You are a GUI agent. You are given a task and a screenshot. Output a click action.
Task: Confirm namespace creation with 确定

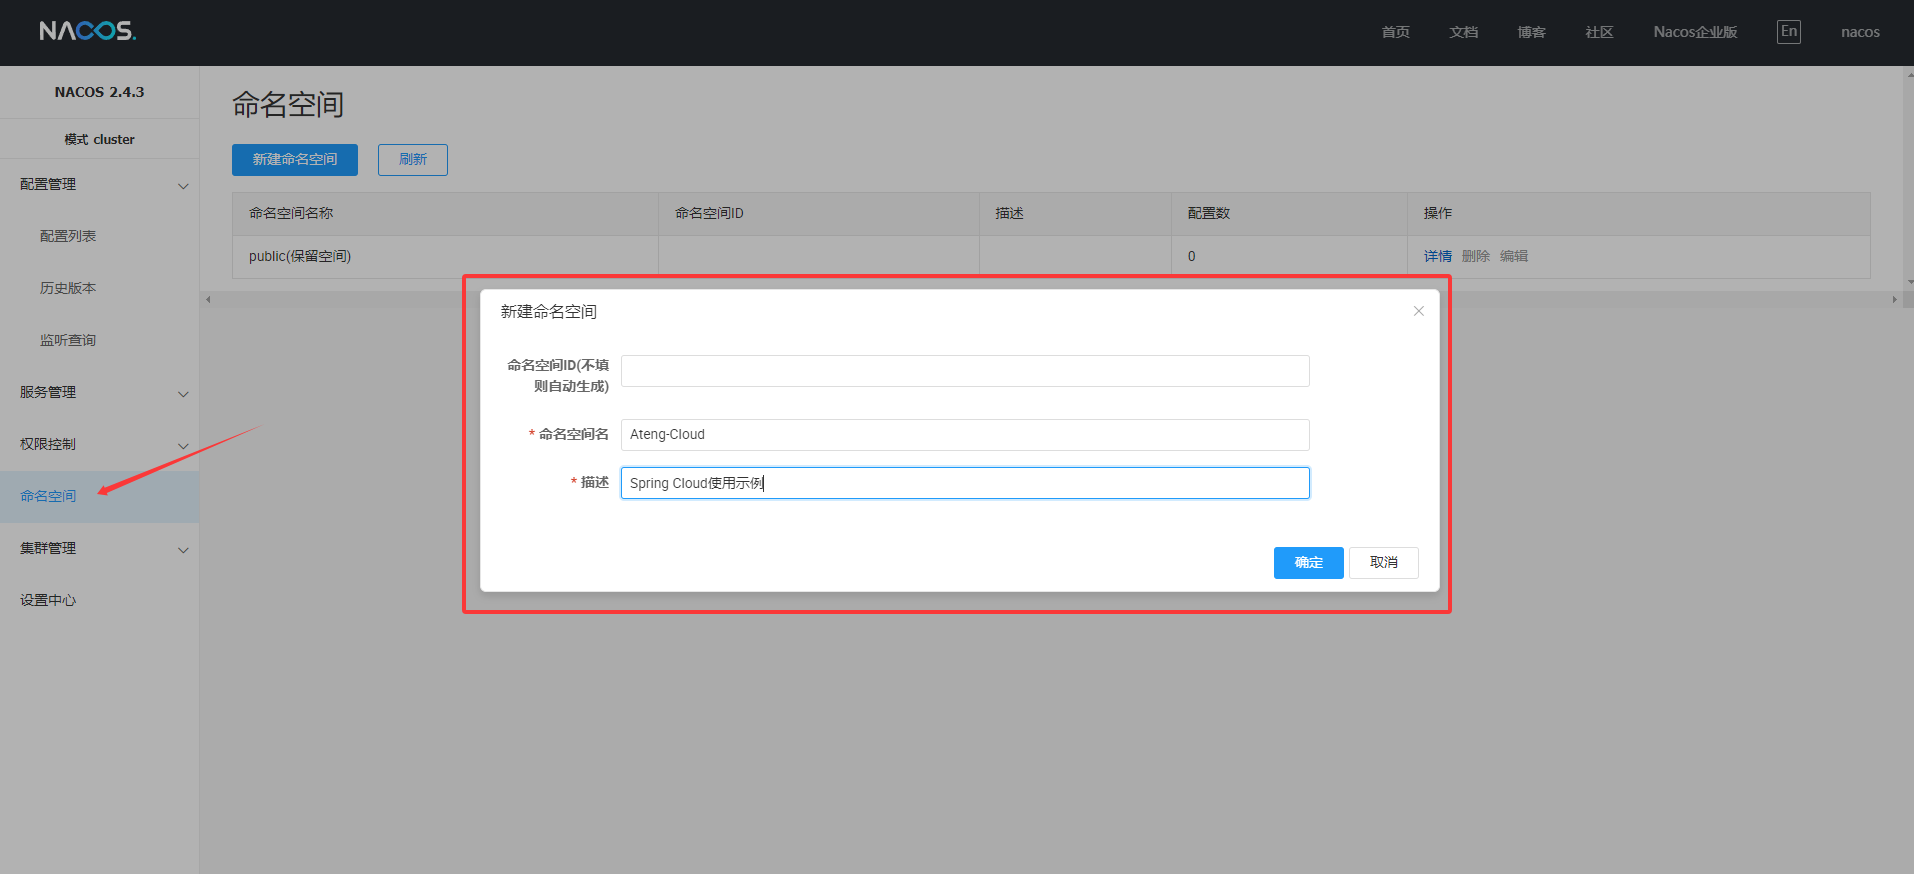[x=1308, y=563]
